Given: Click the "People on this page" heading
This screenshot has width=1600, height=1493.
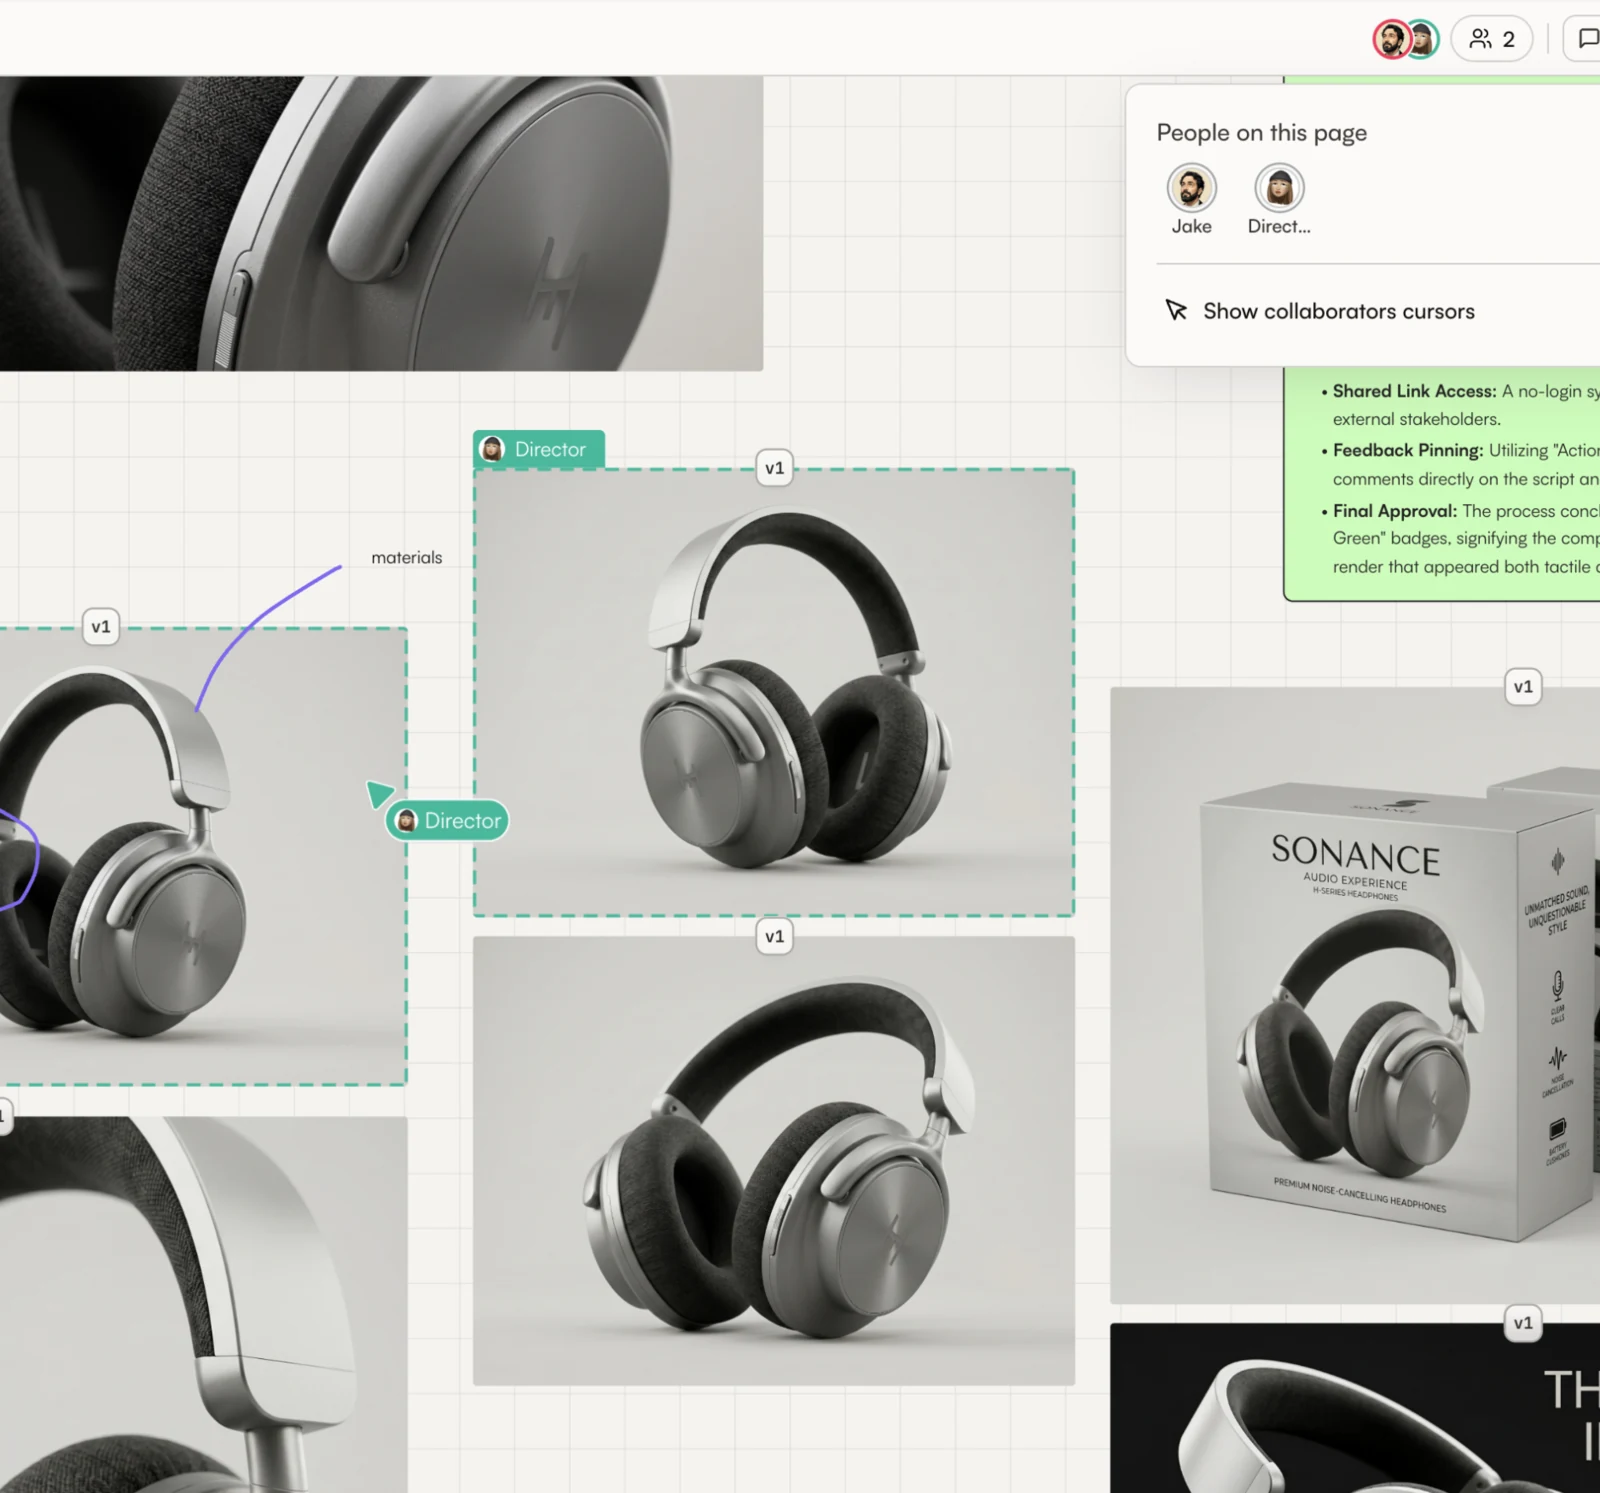Looking at the screenshot, I should [1262, 133].
